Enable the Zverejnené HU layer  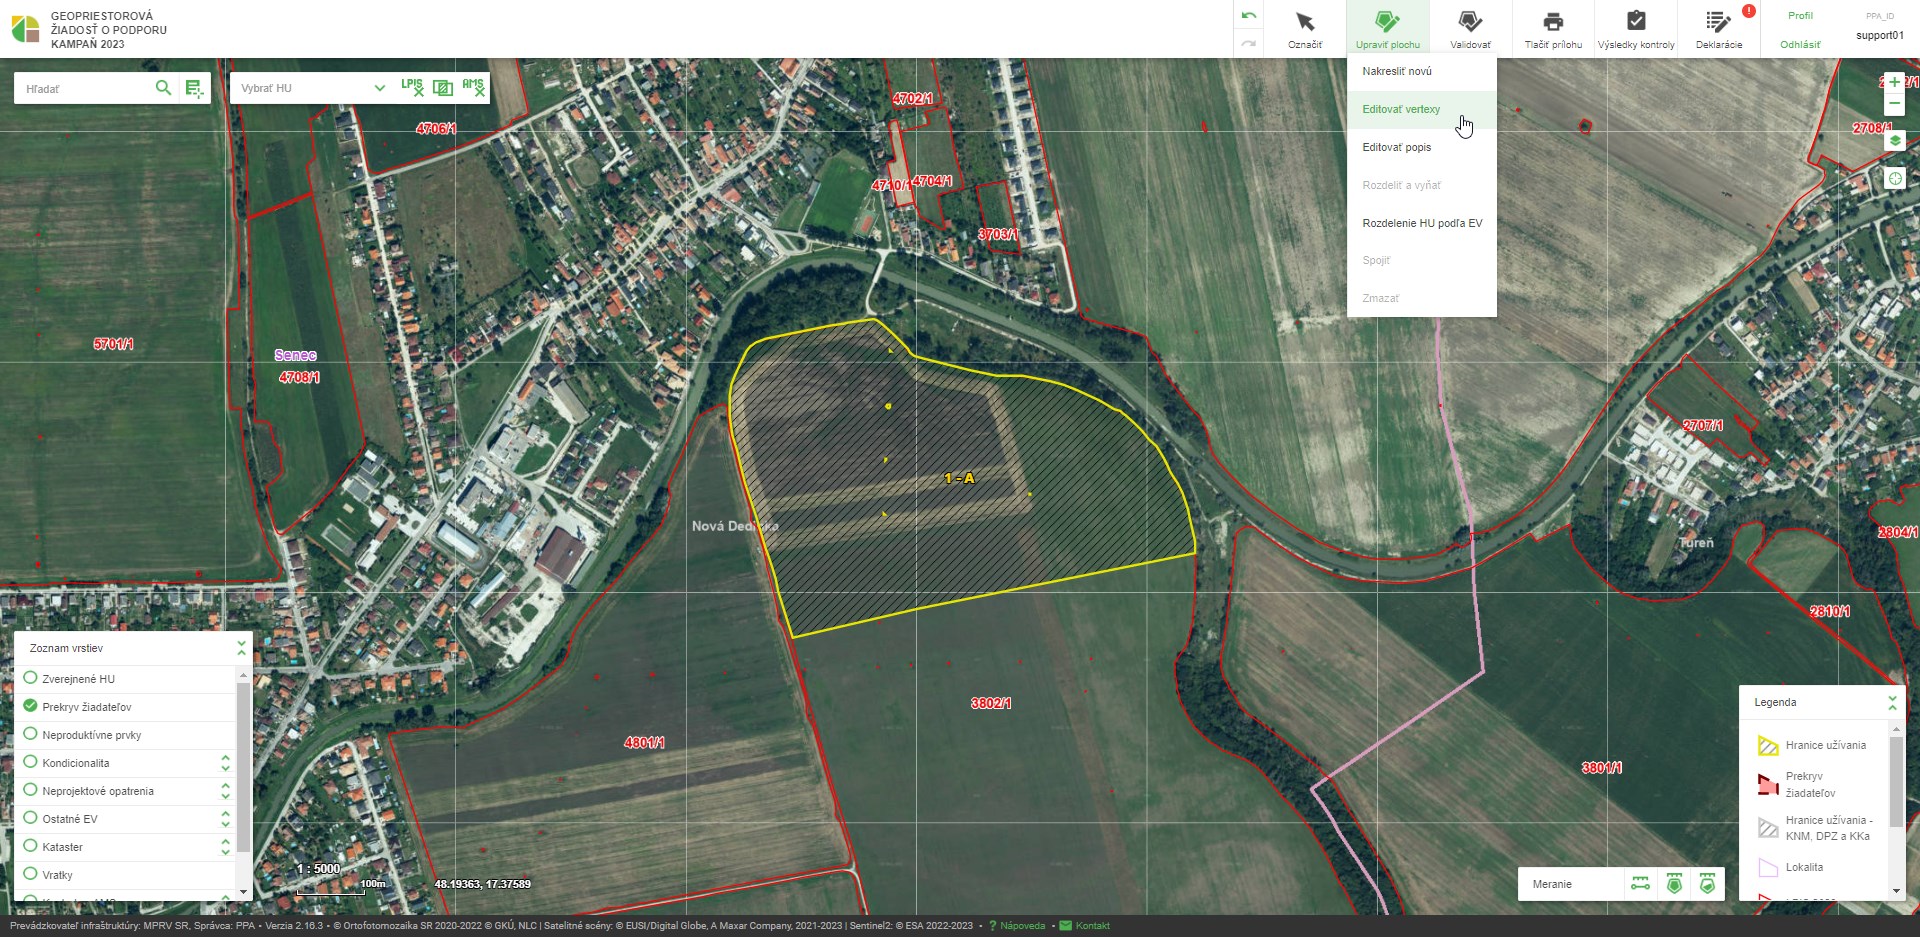click(30, 678)
